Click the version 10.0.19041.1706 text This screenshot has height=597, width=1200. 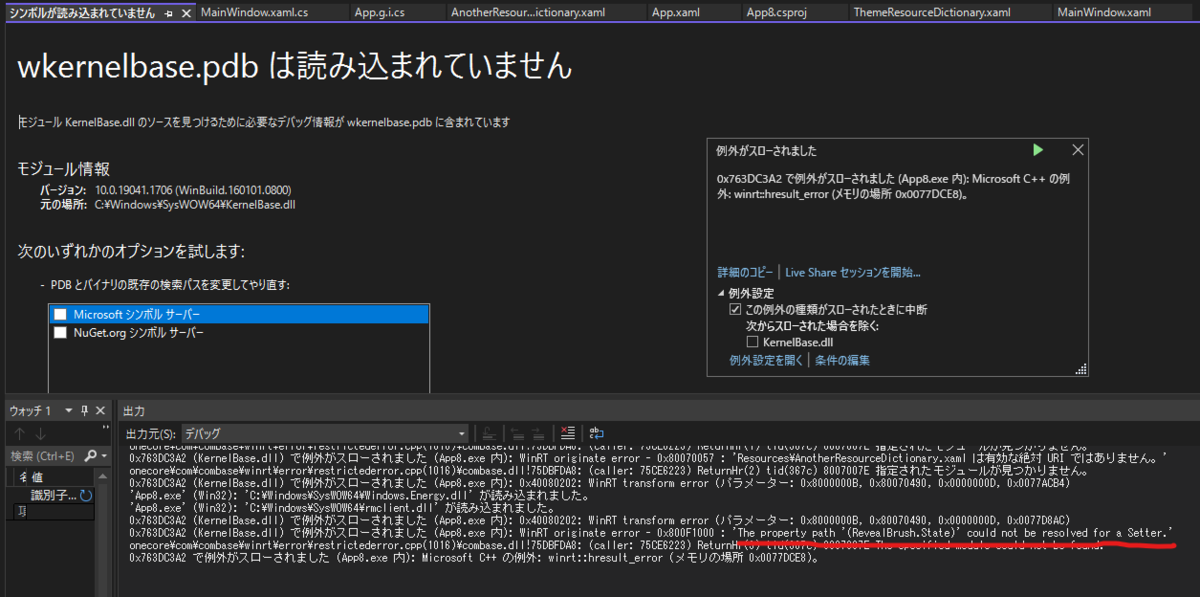point(192,189)
